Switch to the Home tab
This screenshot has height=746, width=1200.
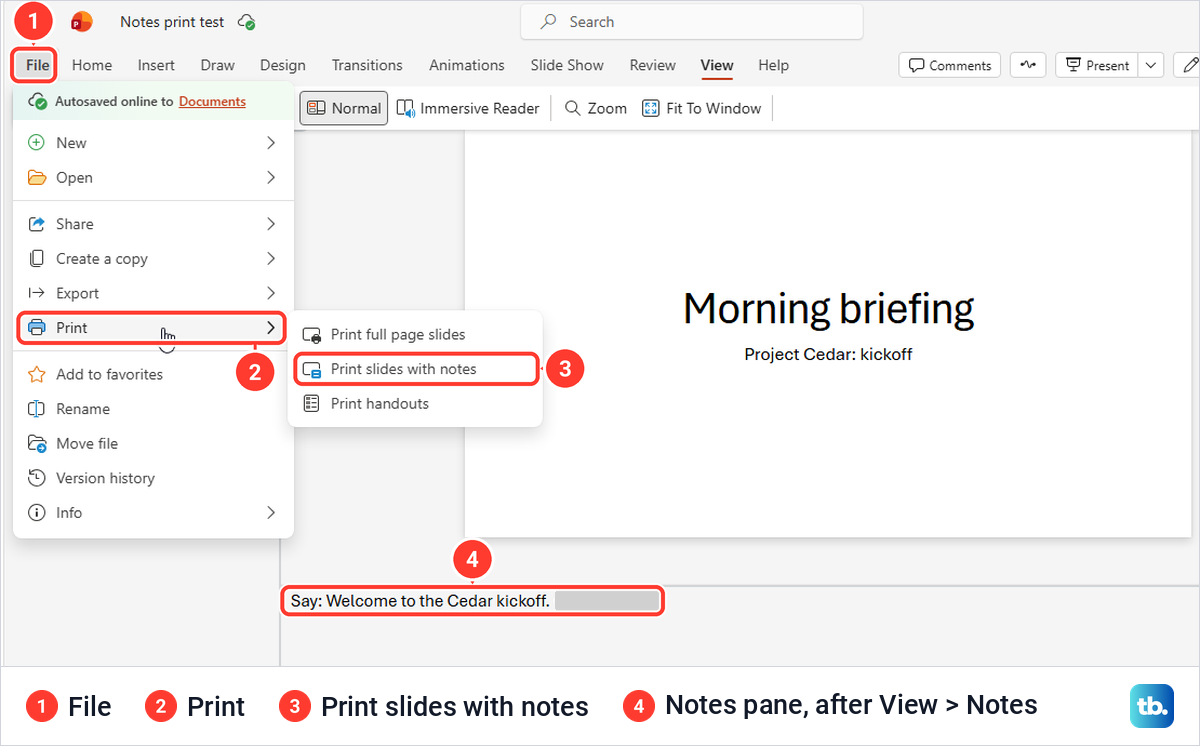click(92, 65)
